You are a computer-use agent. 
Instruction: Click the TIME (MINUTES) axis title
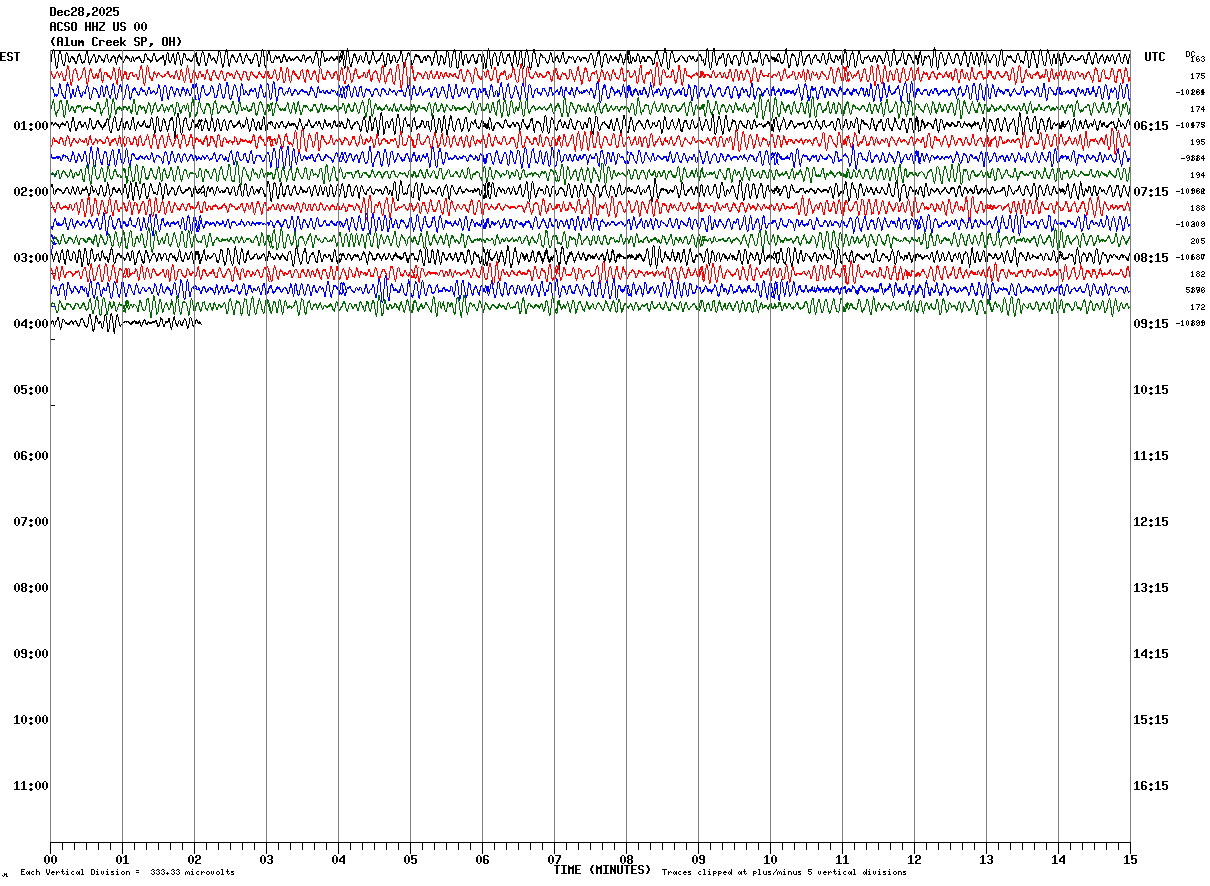pyautogui.click(x=602, y=870)
